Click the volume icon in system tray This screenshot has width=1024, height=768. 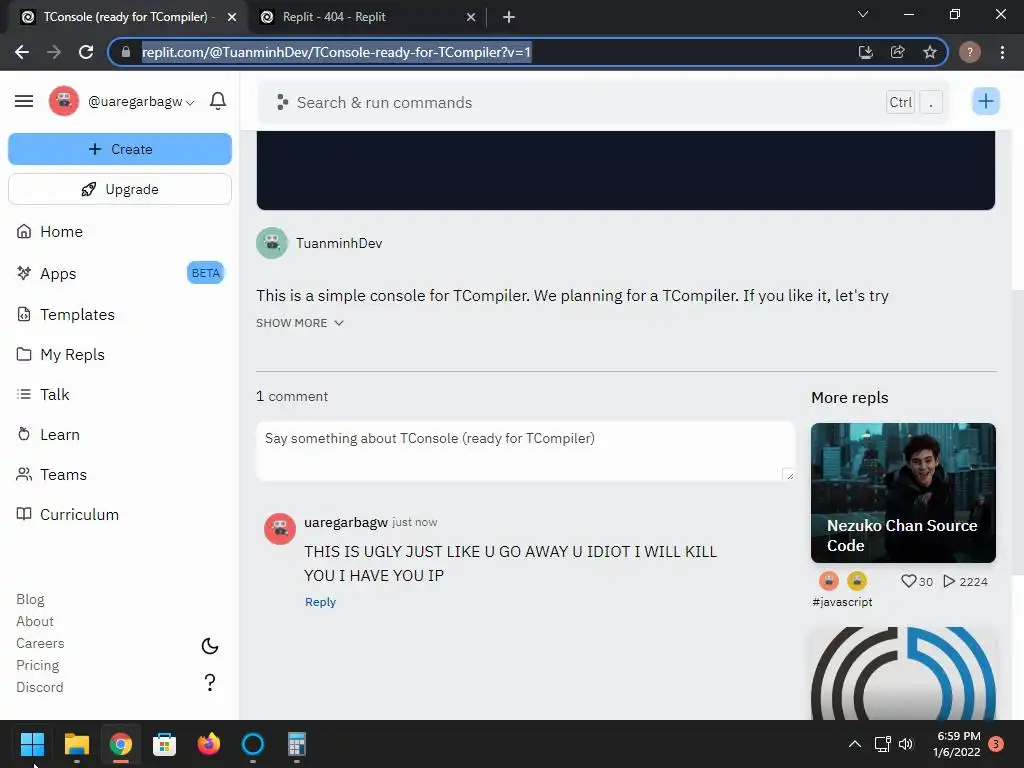[906, 744]
